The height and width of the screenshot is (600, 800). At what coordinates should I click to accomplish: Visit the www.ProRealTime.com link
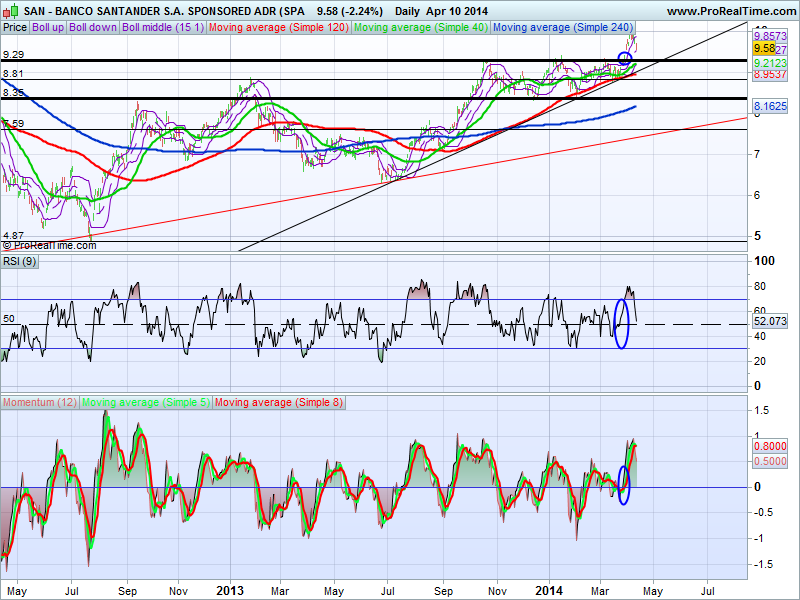coord(731,11)
